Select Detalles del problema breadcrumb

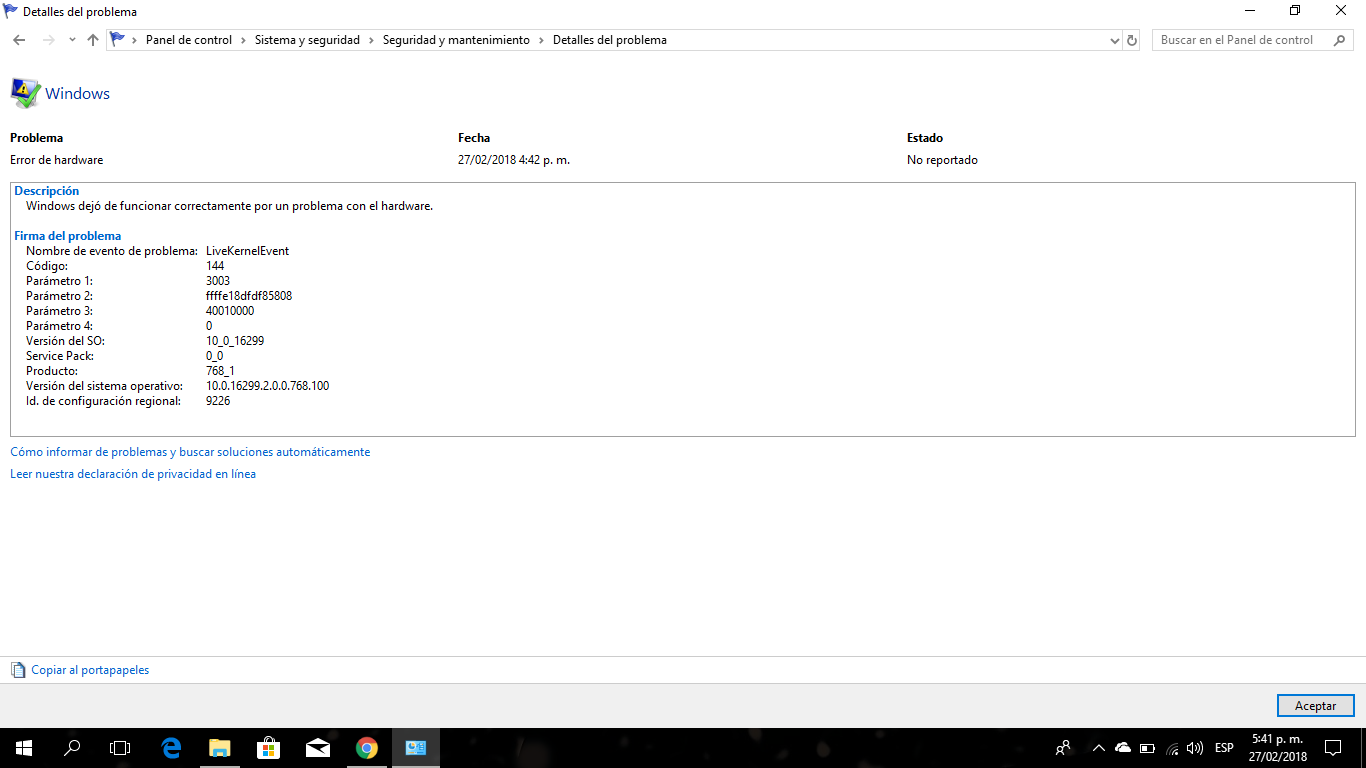click(x=610, y=40)
